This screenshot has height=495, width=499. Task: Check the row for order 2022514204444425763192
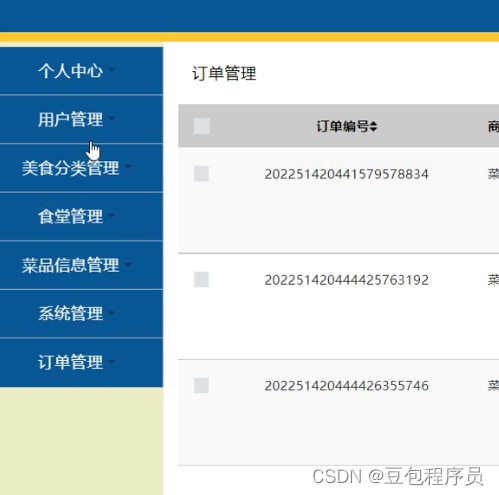201,279
